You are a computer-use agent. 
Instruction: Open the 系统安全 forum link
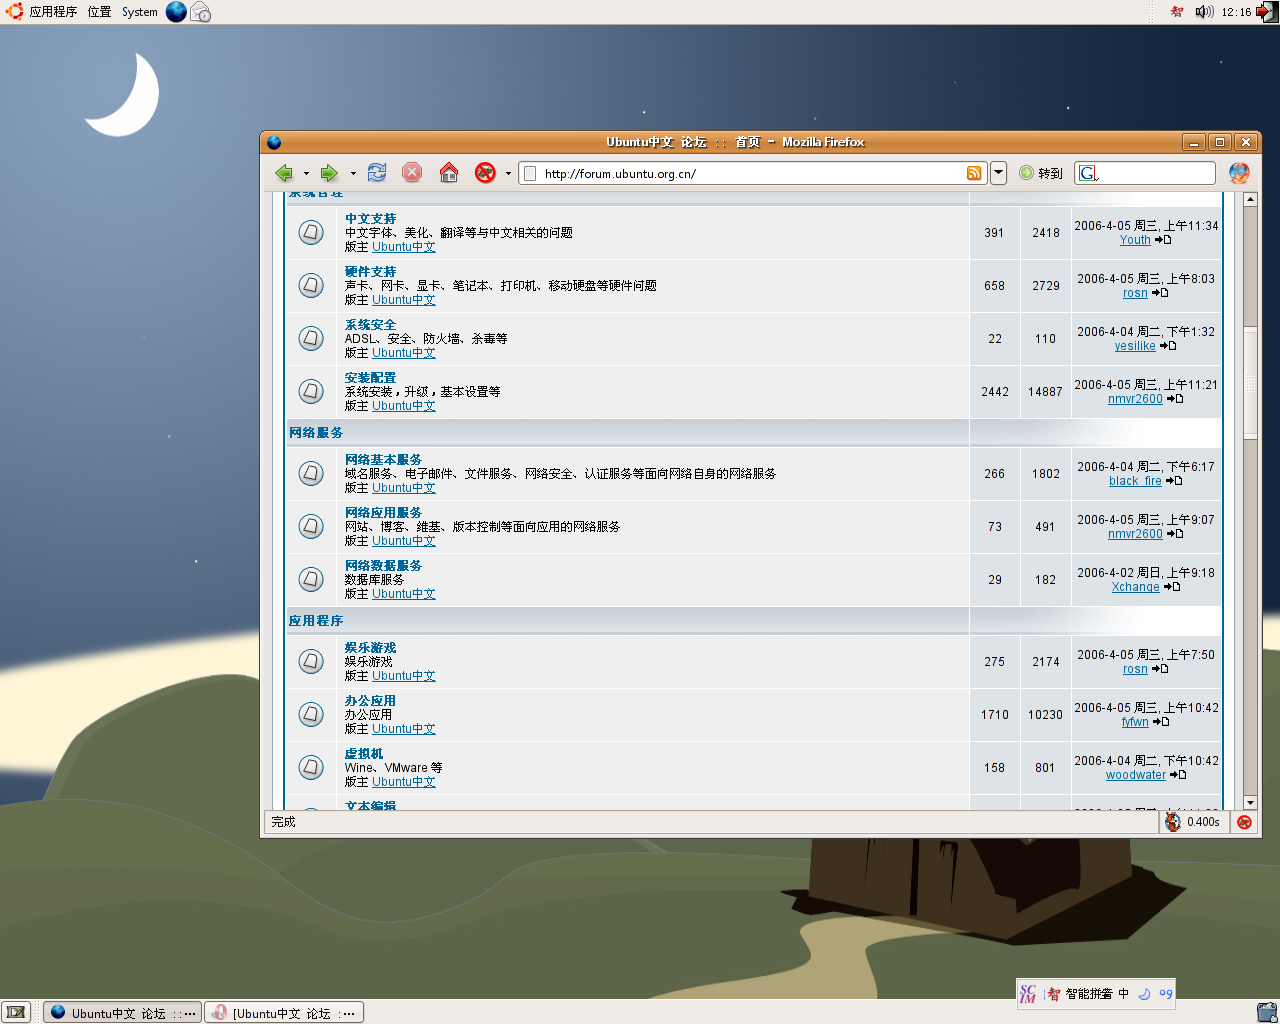[x=371, y=325]
